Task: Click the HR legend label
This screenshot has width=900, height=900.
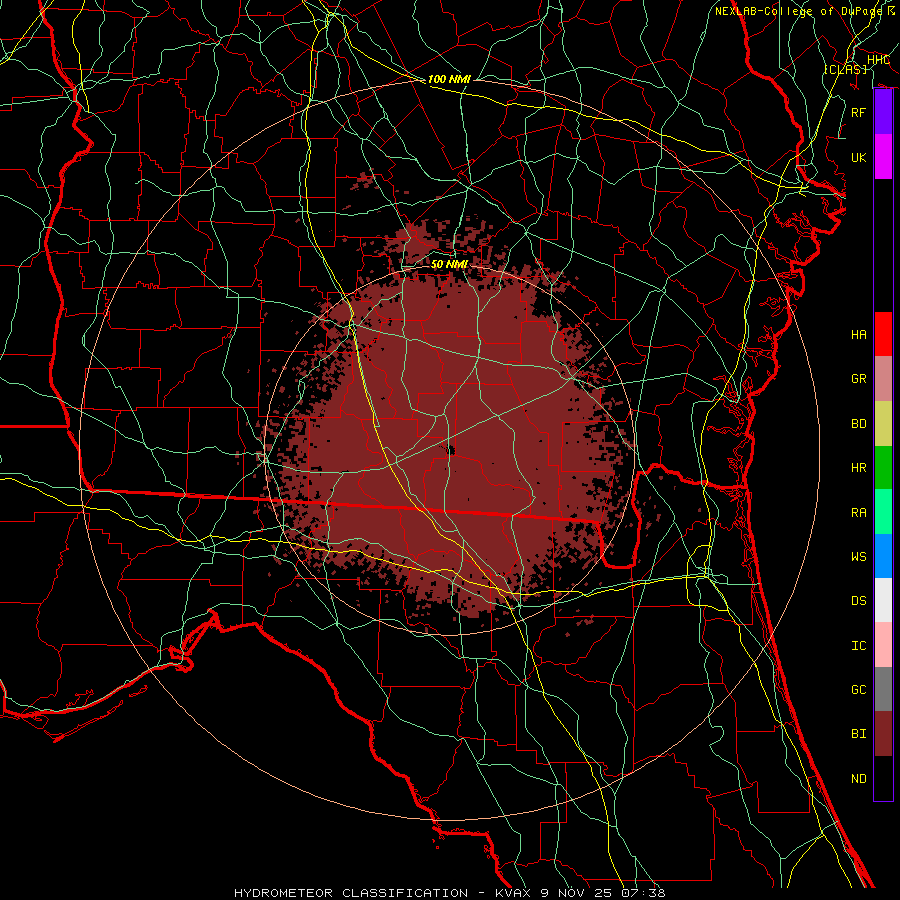Action: [x=859, y=468]
